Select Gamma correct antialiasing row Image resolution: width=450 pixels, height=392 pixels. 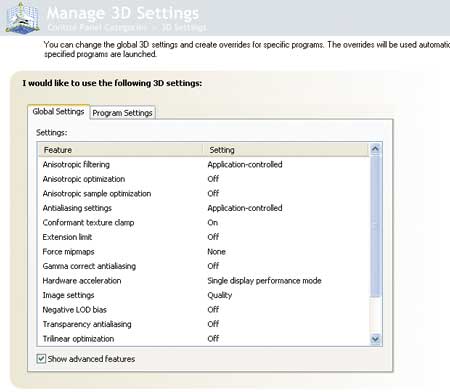203,266
